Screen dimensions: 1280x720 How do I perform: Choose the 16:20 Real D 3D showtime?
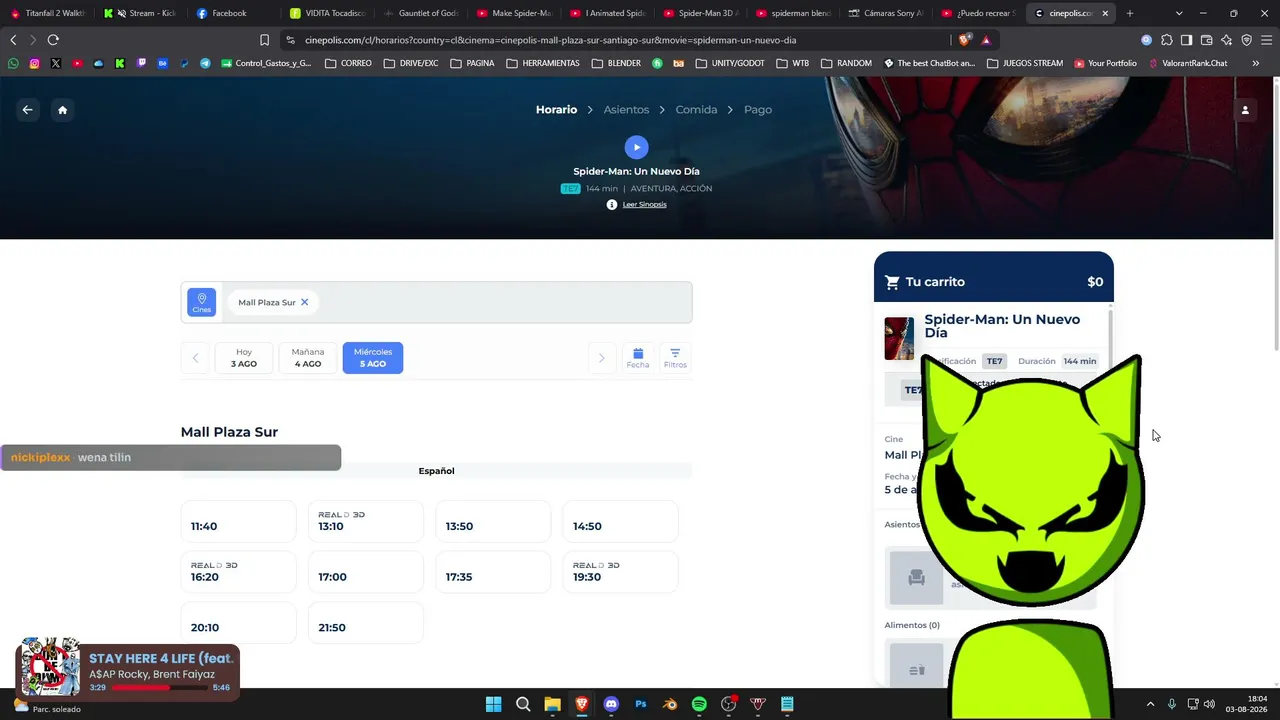[238, 573]
